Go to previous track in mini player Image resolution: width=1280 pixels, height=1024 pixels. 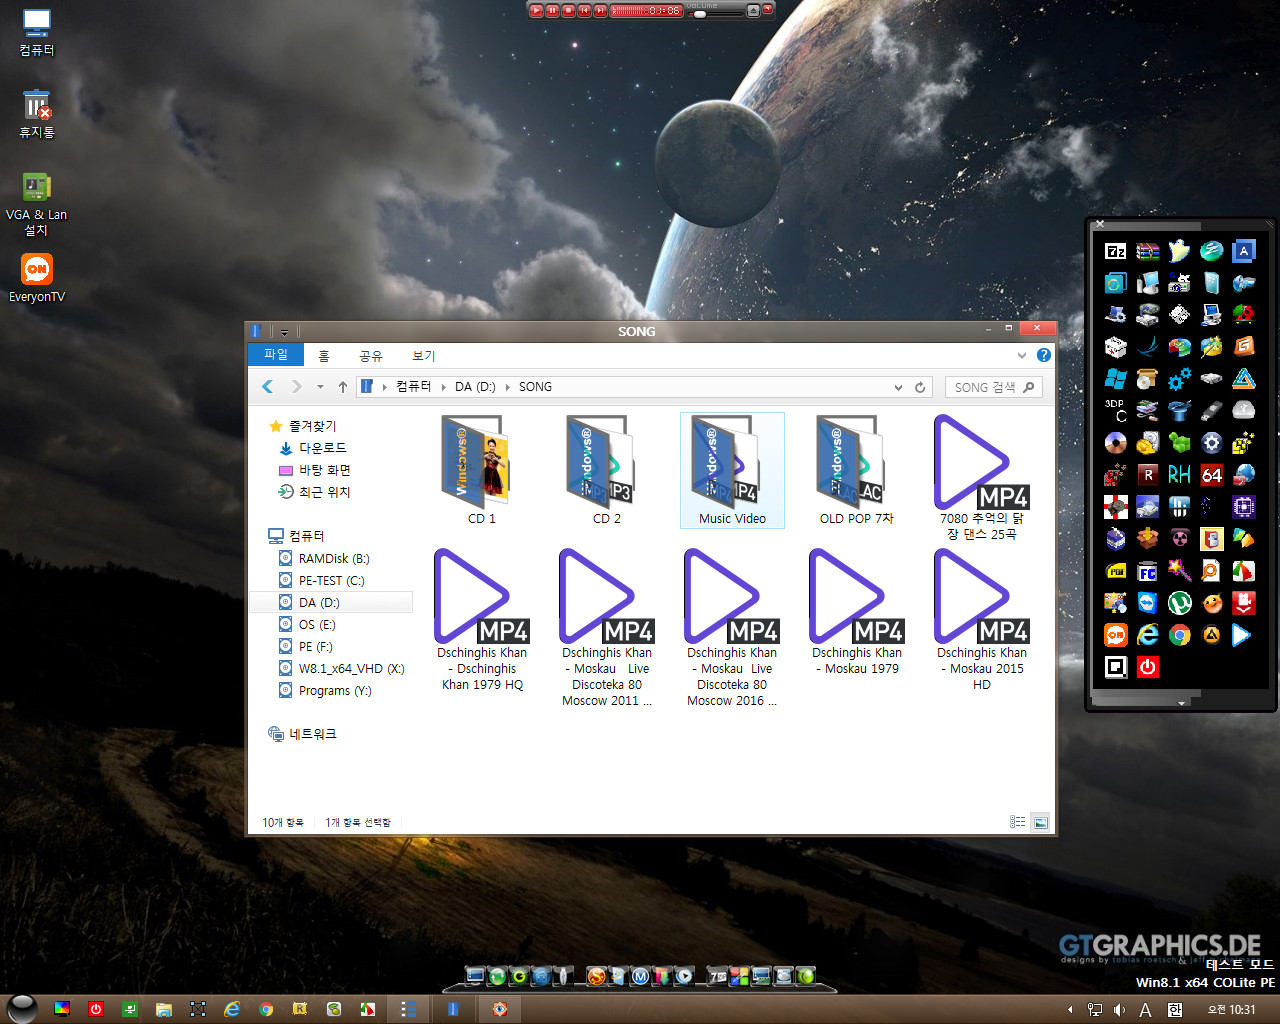point(584,10)
